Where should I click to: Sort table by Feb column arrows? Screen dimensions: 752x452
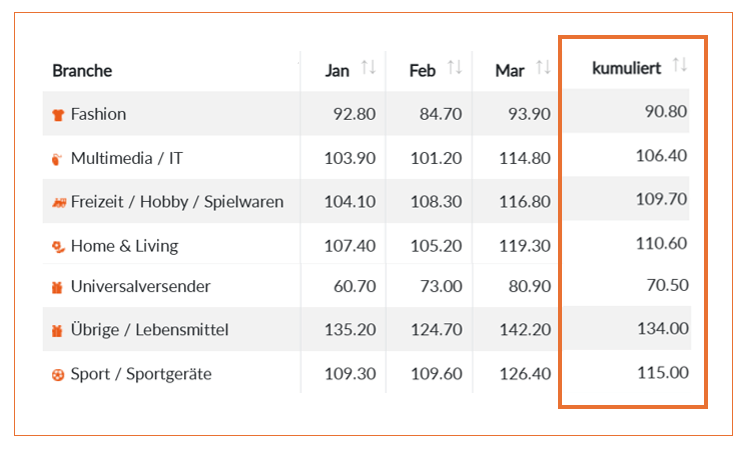pyautogui.click(x=455, y=67)
